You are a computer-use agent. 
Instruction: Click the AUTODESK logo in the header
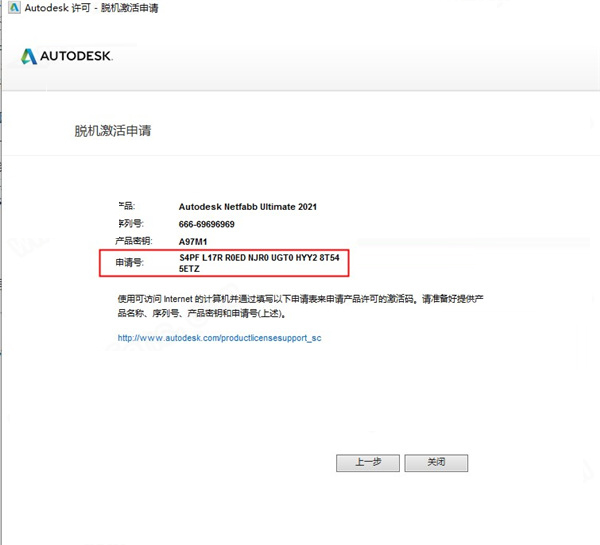[x=67, y=56]
